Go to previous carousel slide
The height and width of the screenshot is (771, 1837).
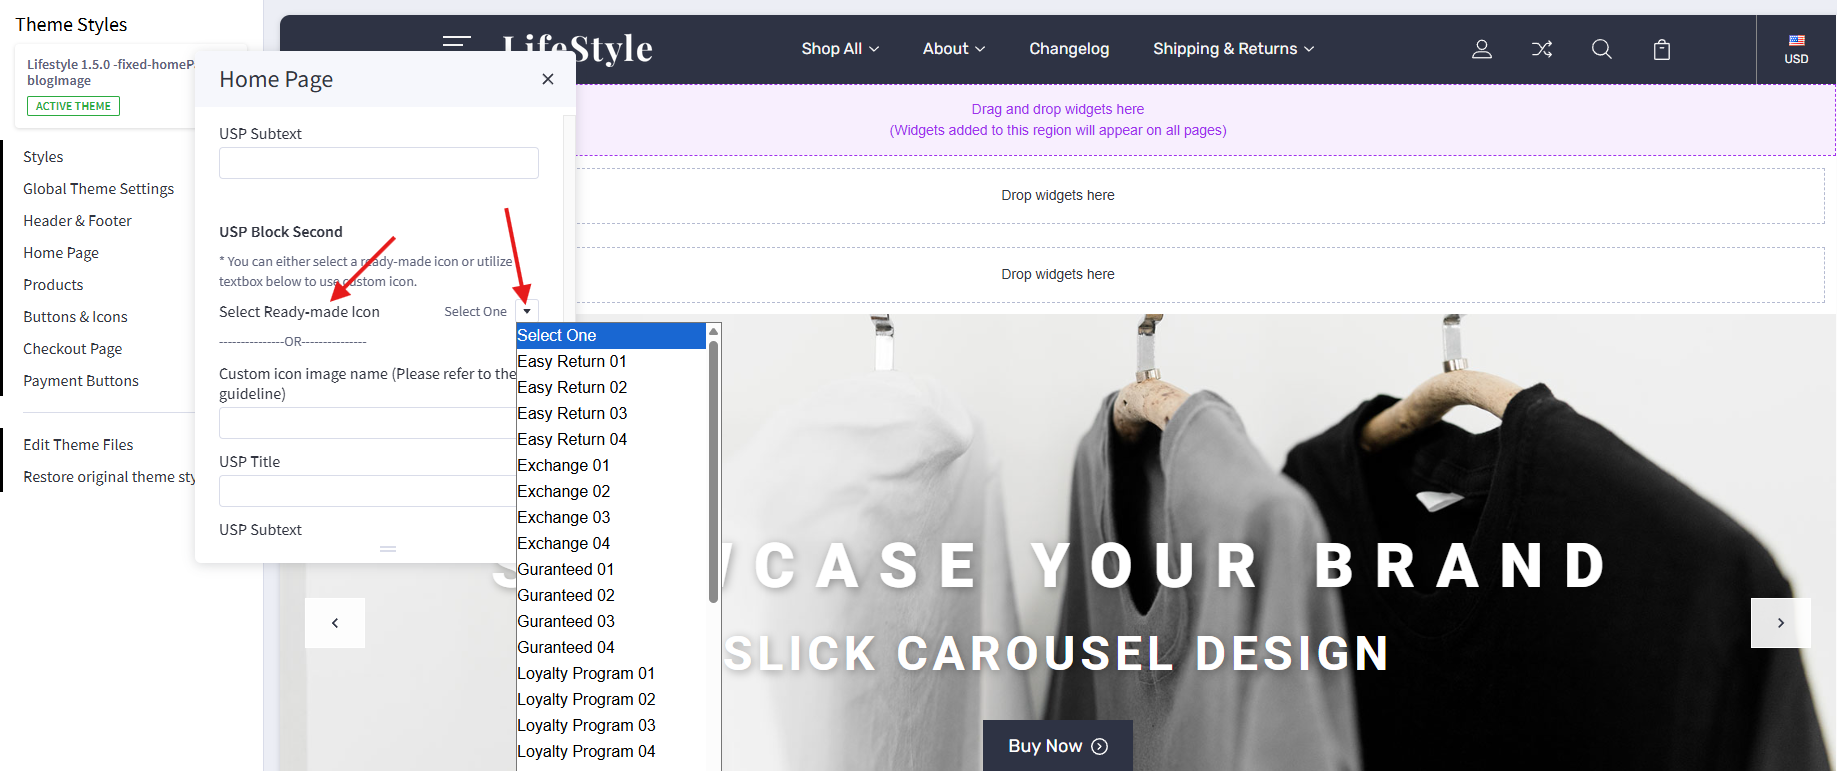[x=335, y=623]
